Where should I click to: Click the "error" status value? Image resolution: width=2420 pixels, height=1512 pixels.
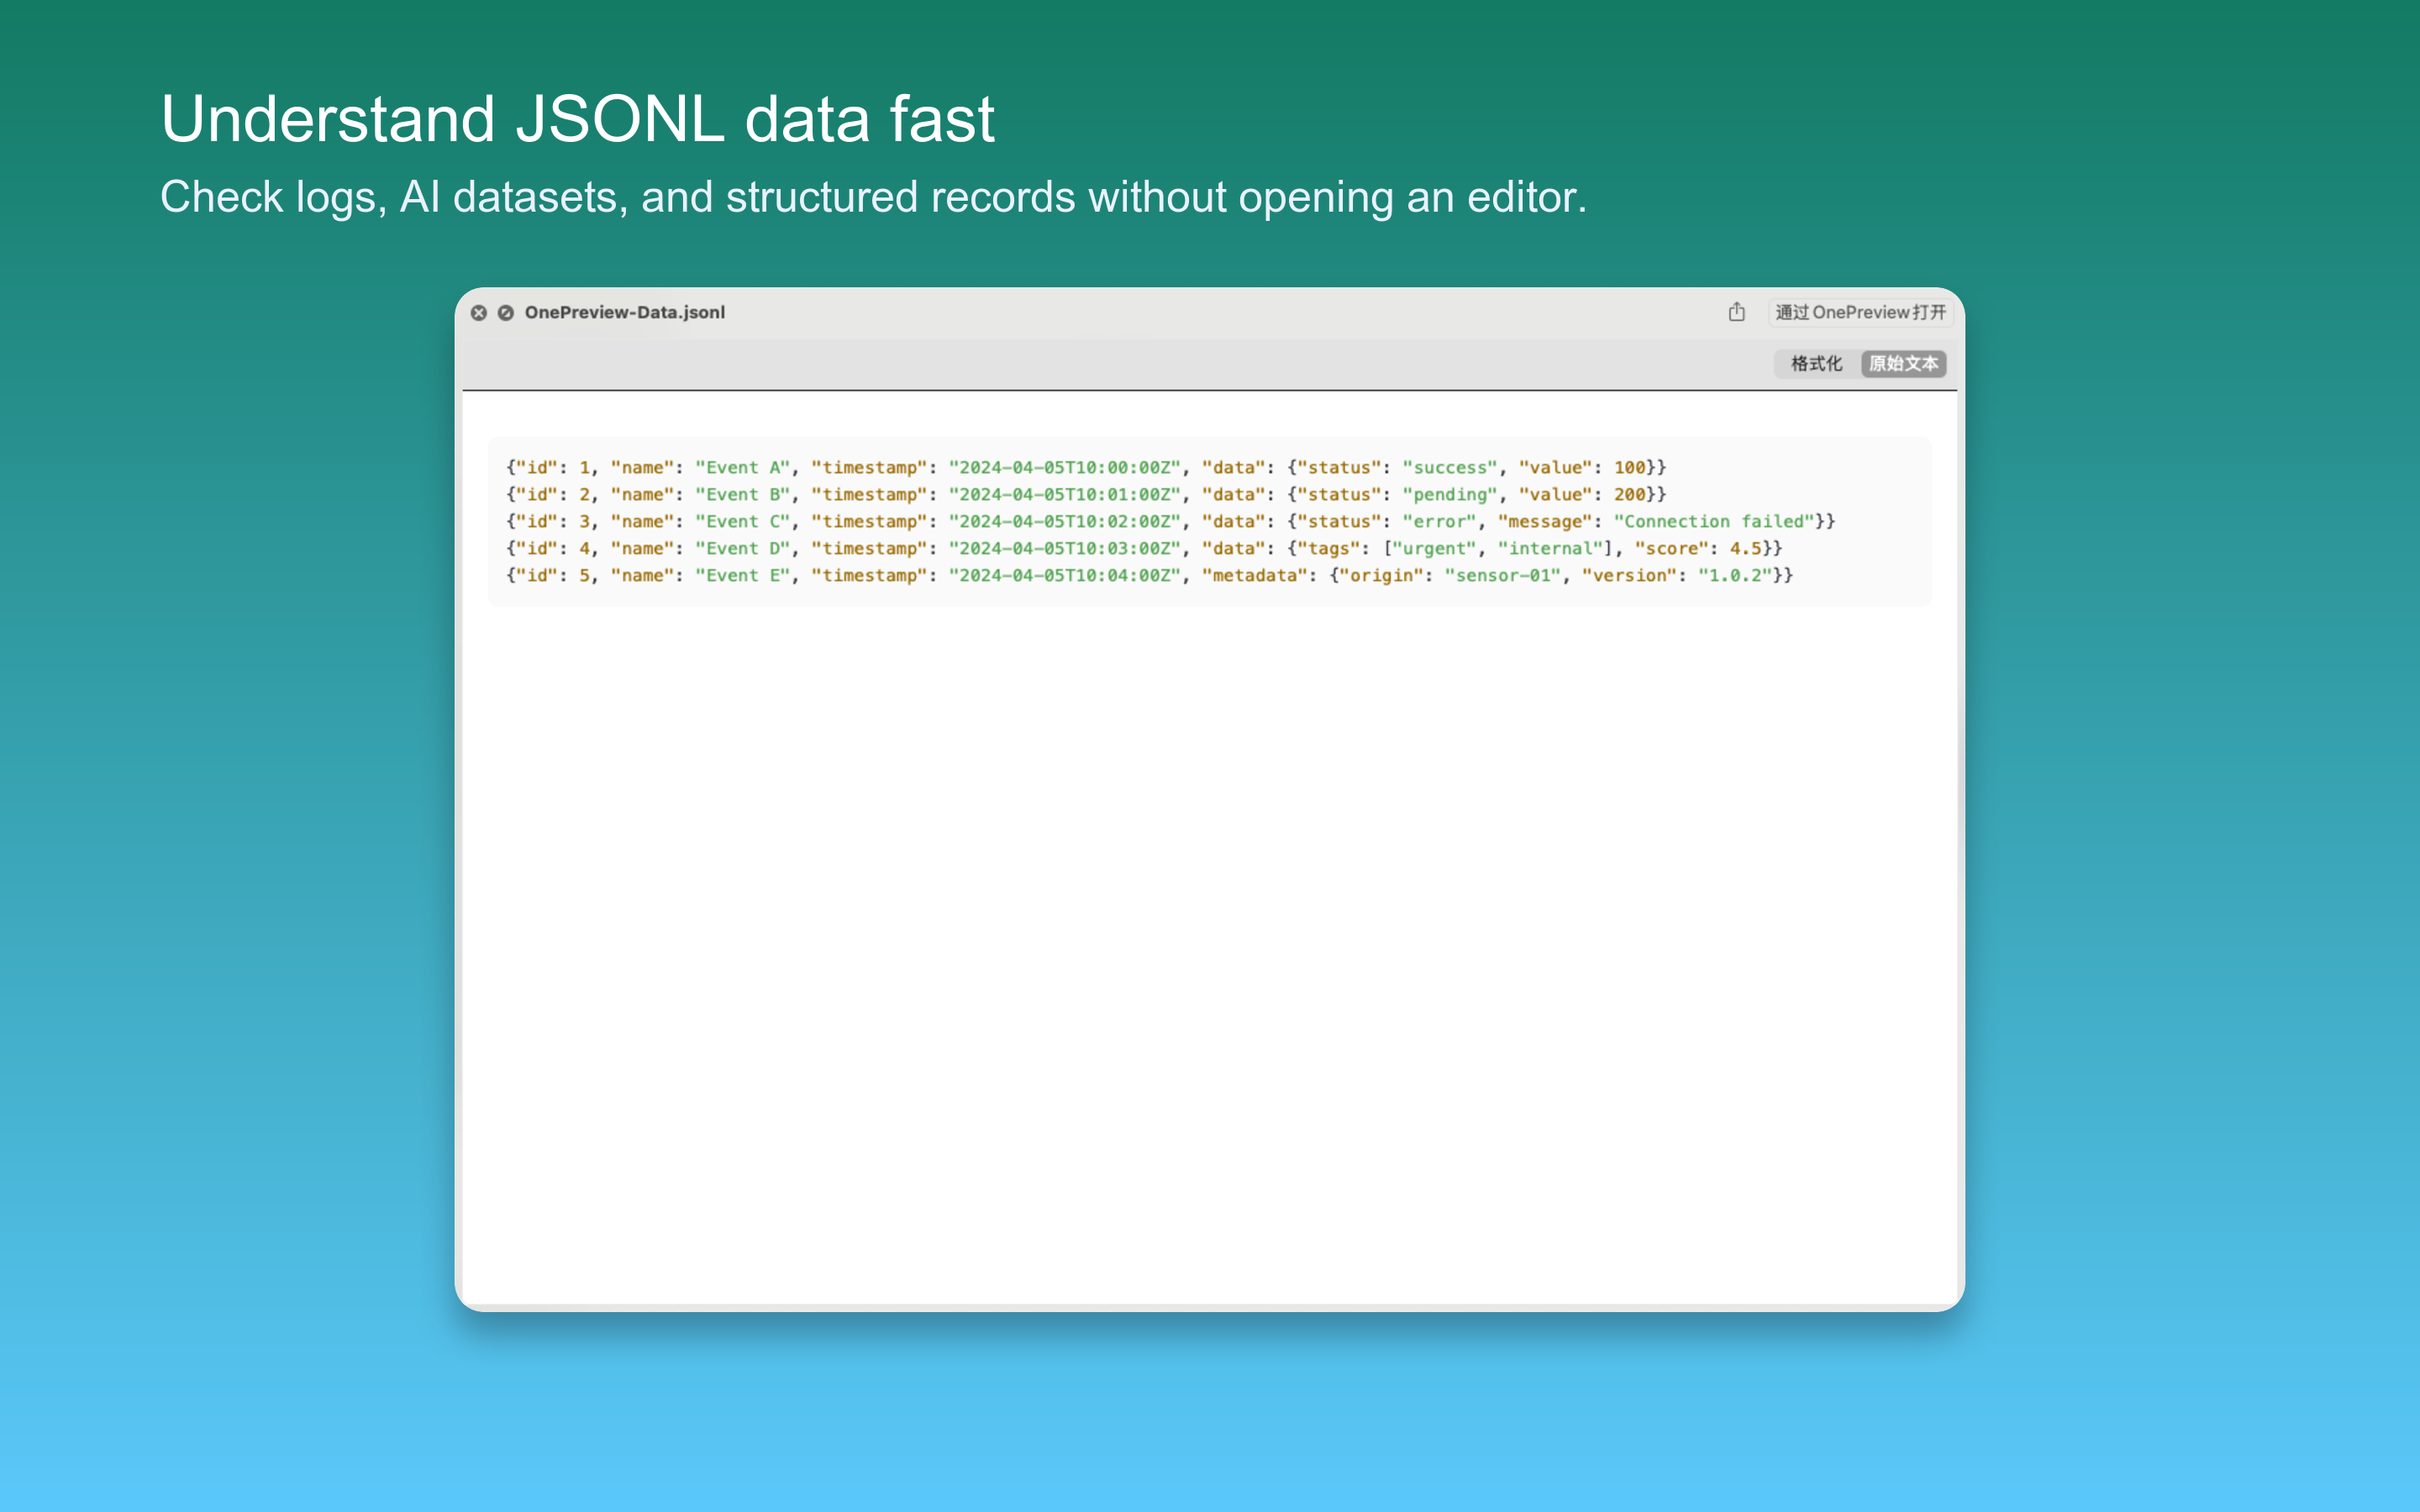1439,521
